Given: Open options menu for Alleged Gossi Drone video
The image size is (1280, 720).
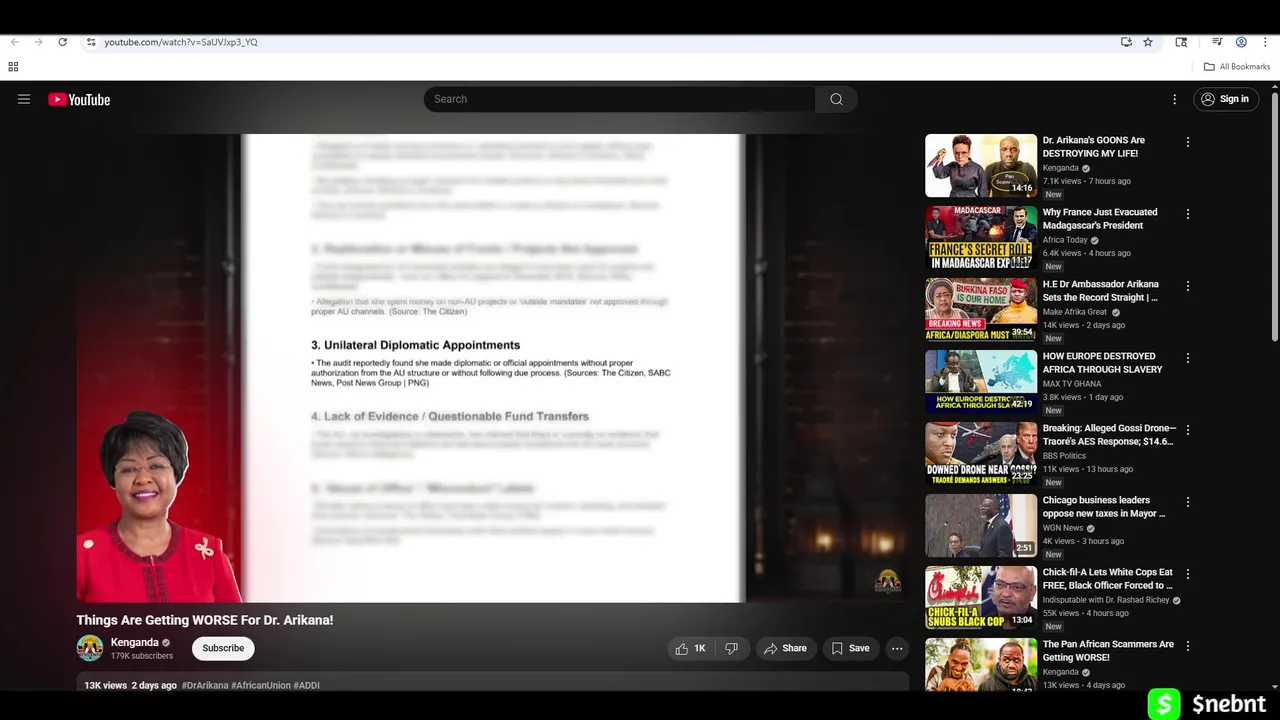Looking at the screenshot, I should point(1188,430).
